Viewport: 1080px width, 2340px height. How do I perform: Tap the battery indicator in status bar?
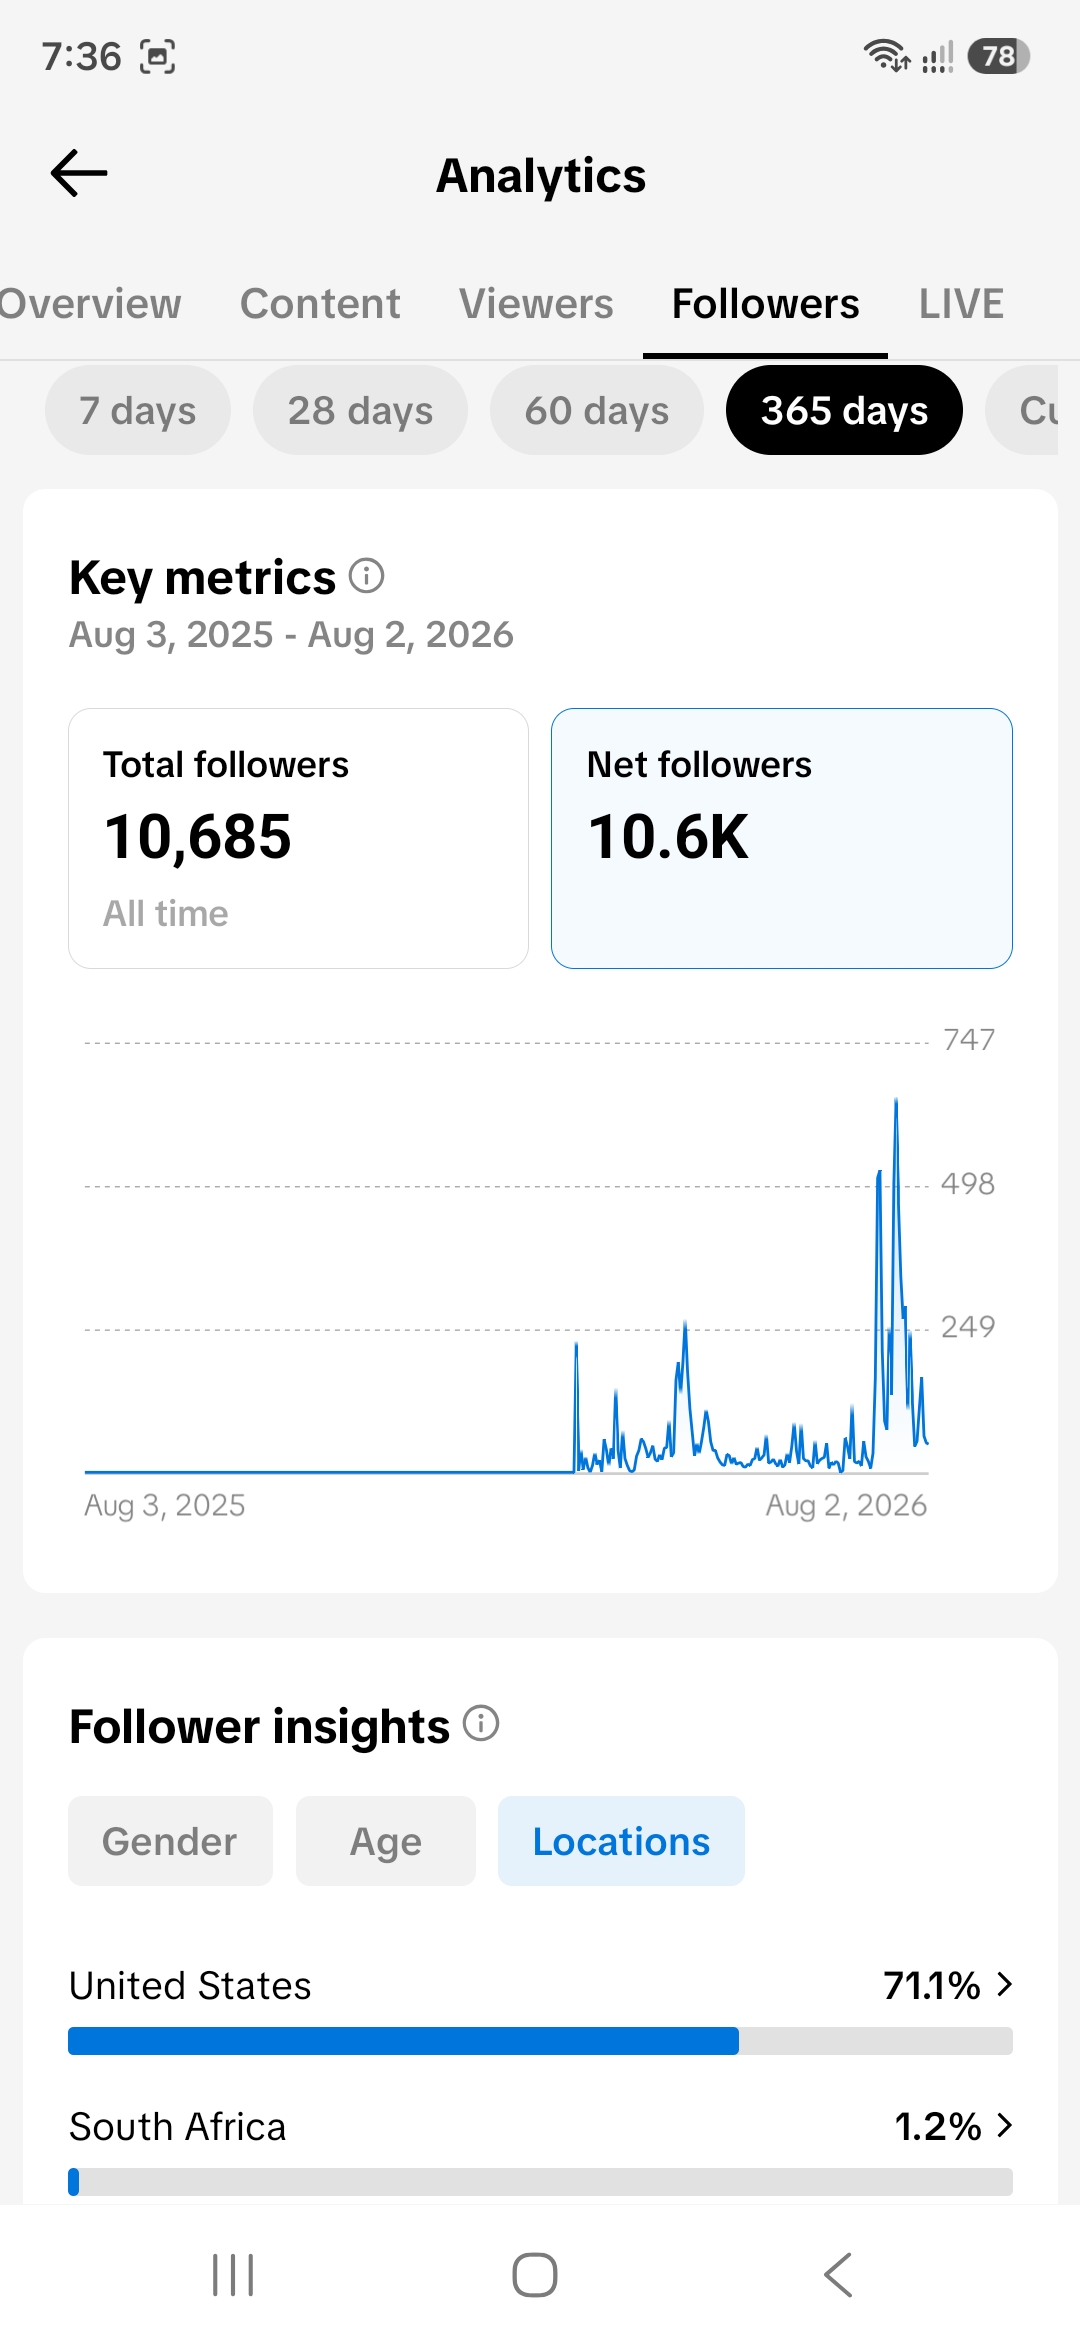[x=998, y=56]
